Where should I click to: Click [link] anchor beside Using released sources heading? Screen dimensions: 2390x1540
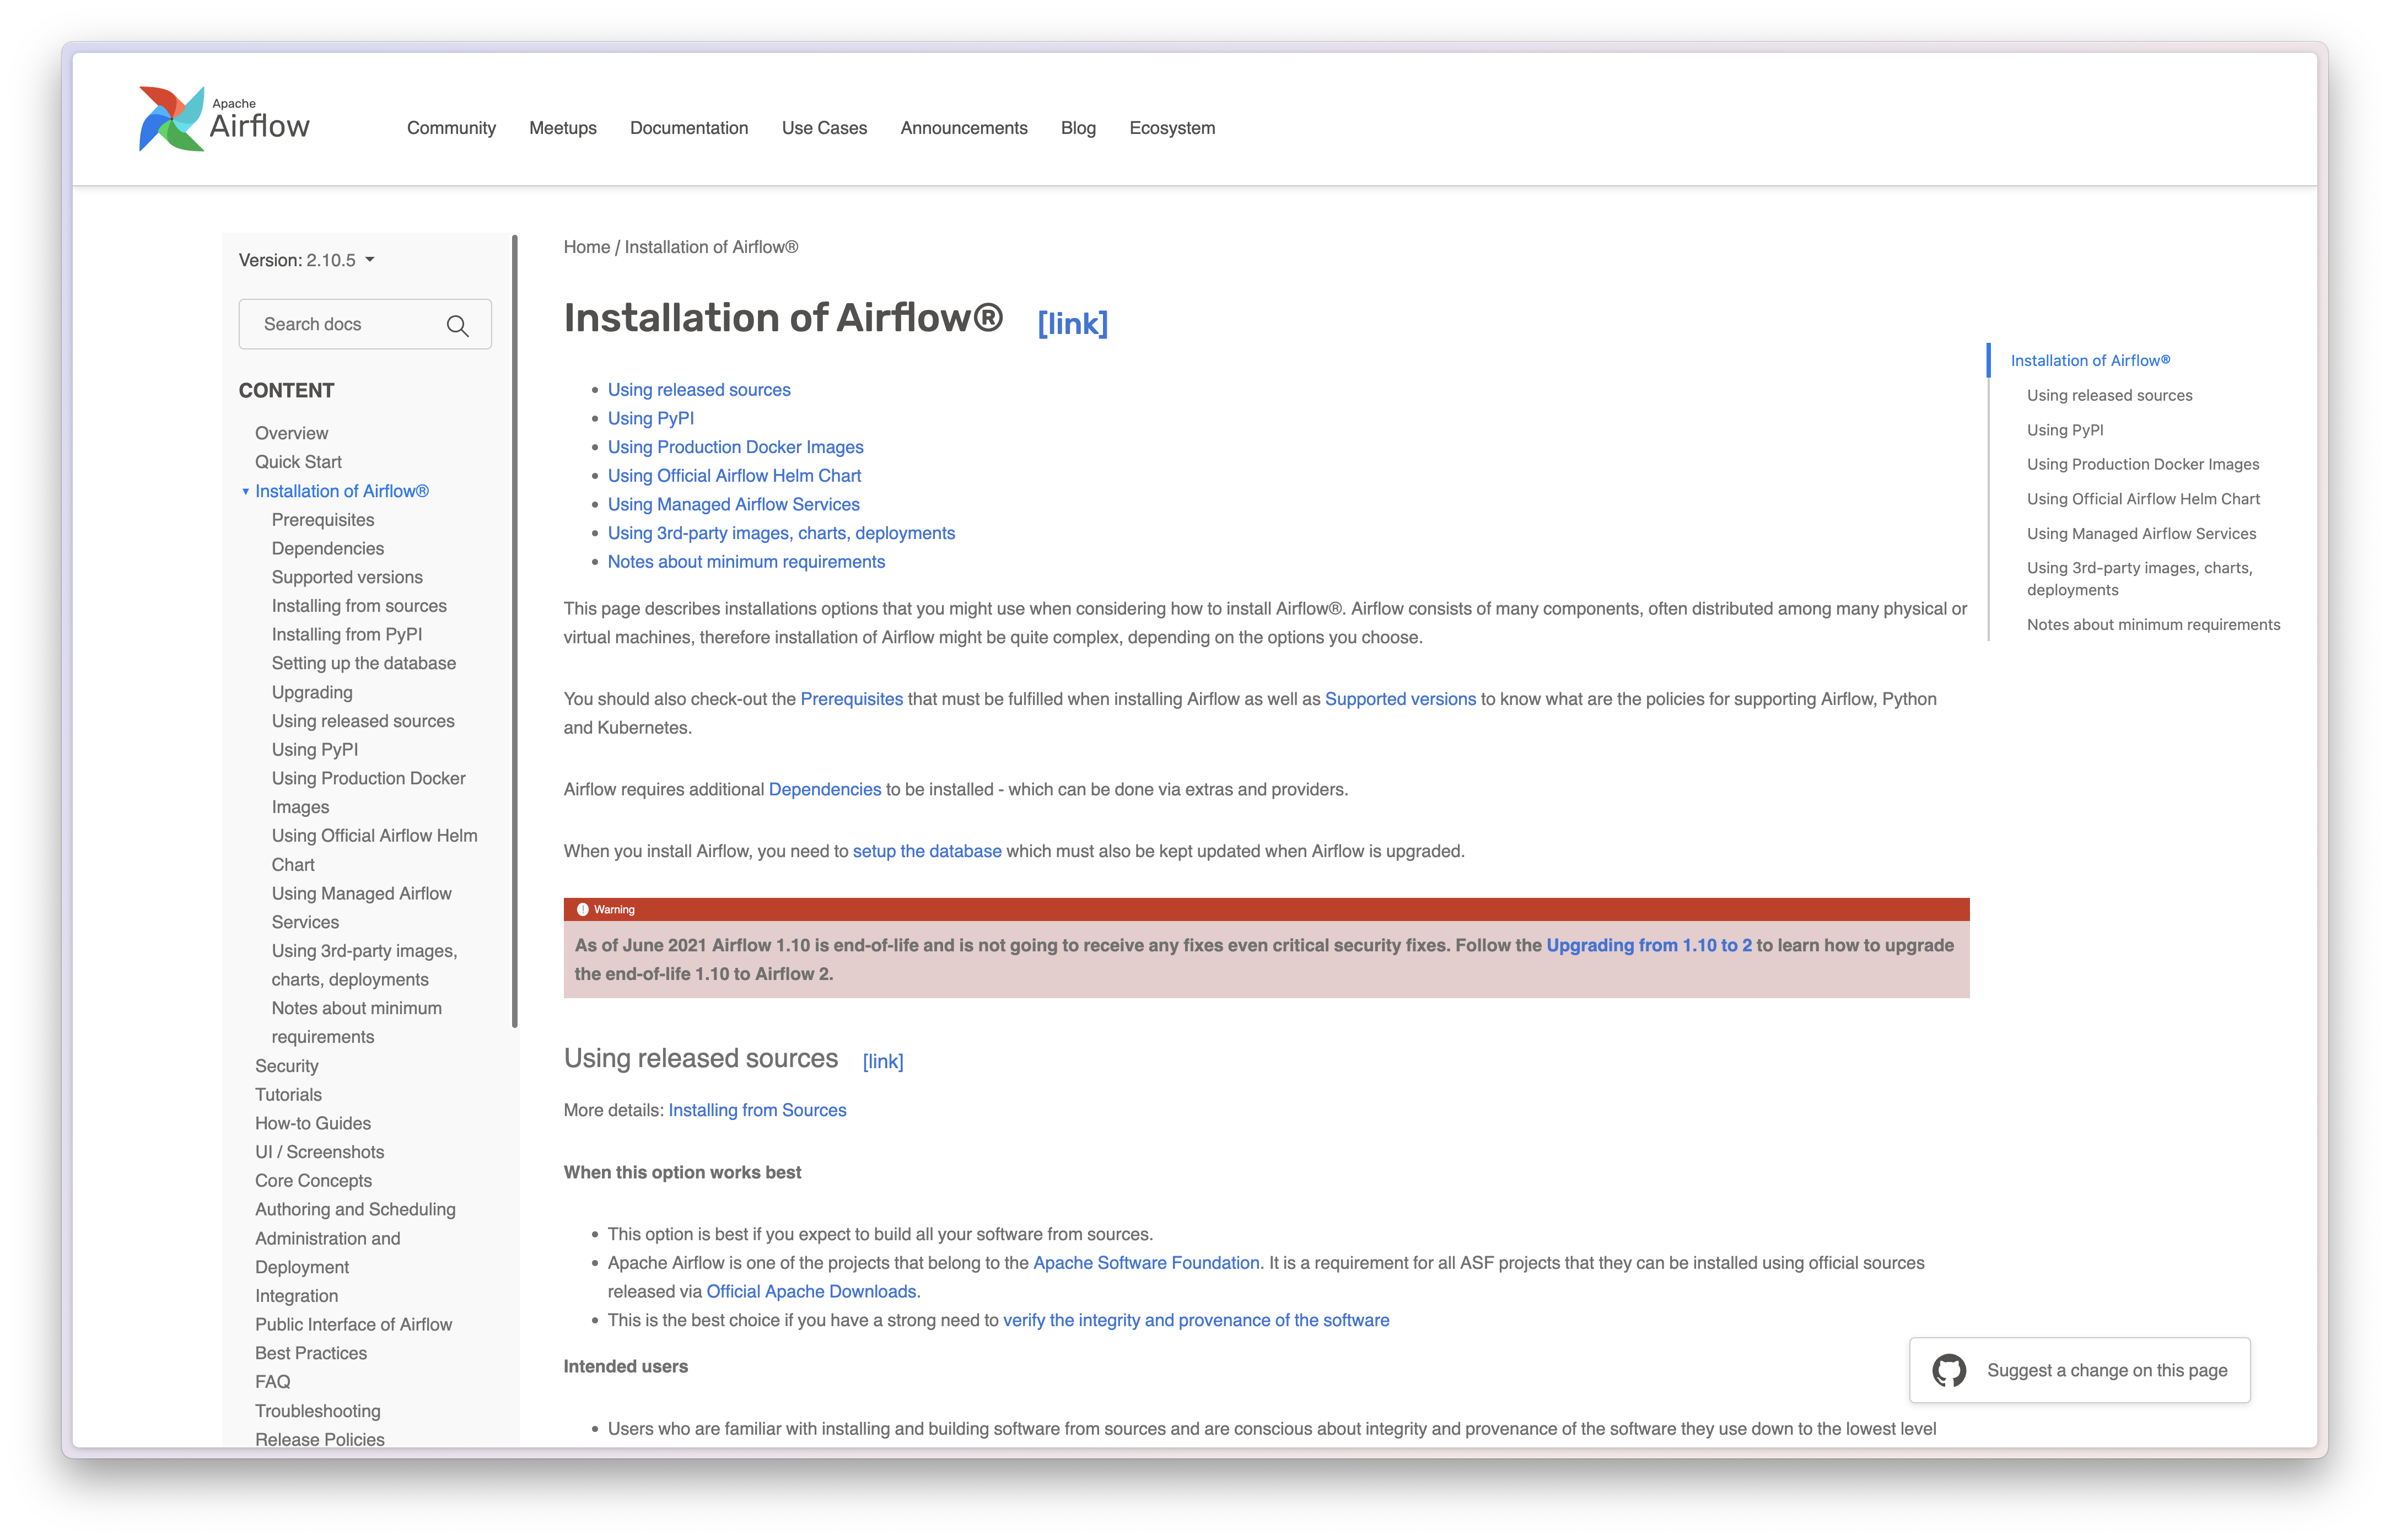coord(883,1061)
